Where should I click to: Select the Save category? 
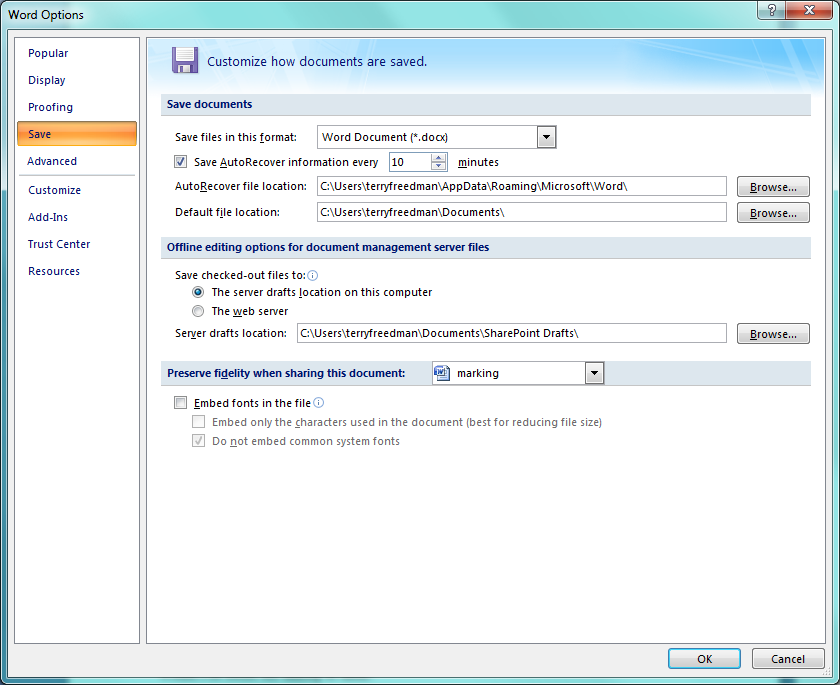click(77, 134)
